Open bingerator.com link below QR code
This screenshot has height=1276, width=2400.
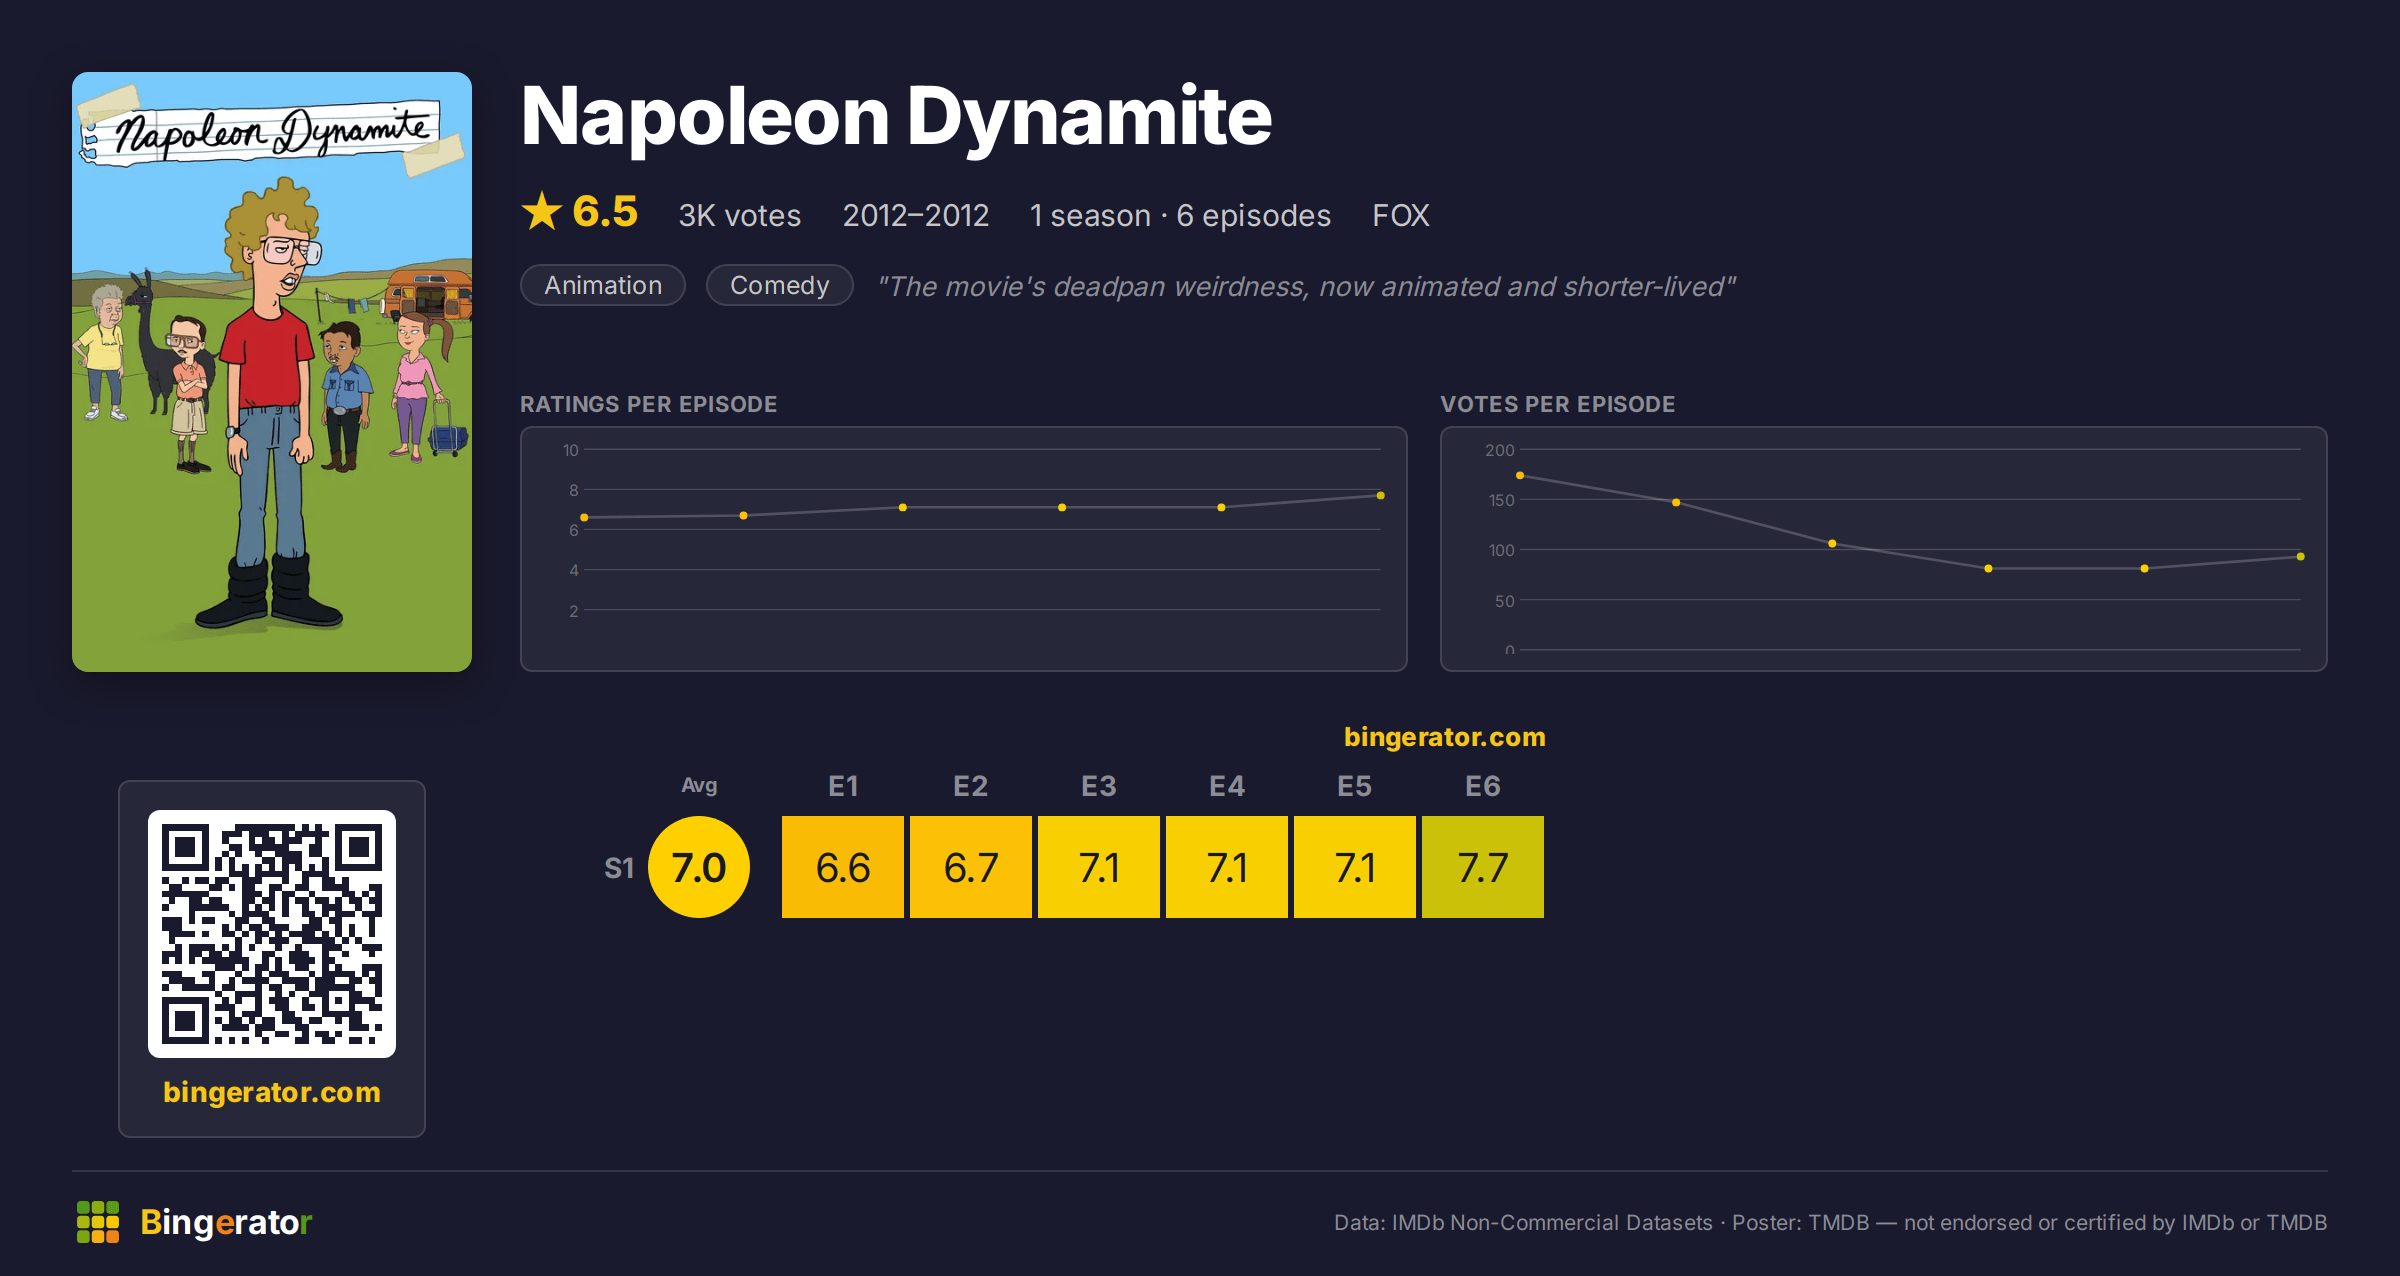(272, 1092)
